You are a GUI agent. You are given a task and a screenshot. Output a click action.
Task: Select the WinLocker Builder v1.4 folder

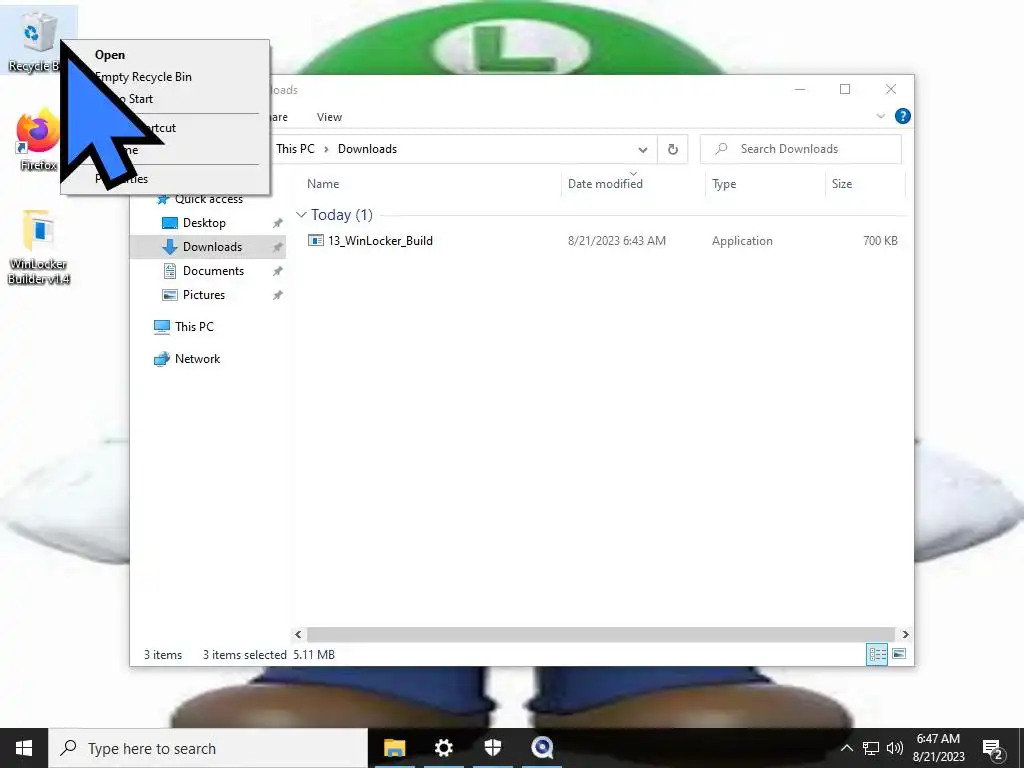click(39, 247)
